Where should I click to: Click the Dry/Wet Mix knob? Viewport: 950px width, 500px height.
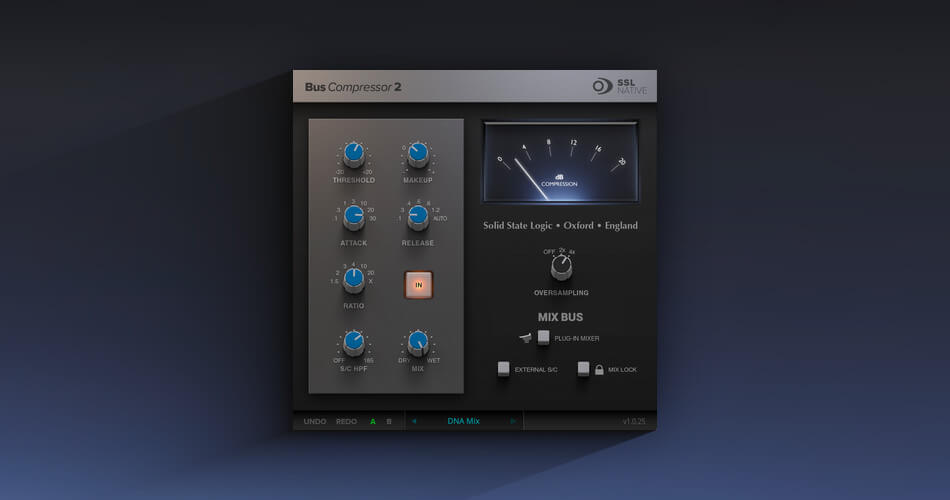click(x=418, y=343)
